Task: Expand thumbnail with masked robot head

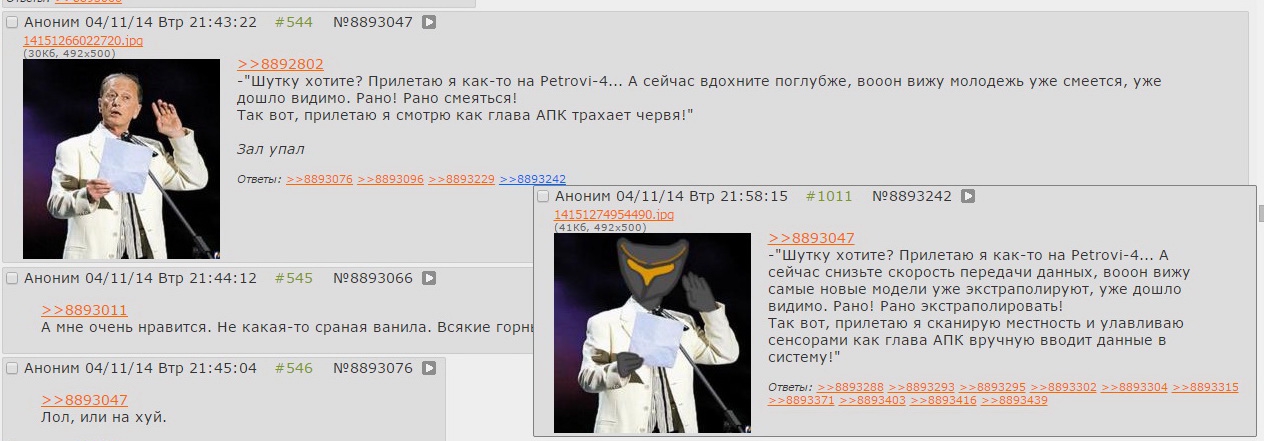Action: [x=652, y=333]
